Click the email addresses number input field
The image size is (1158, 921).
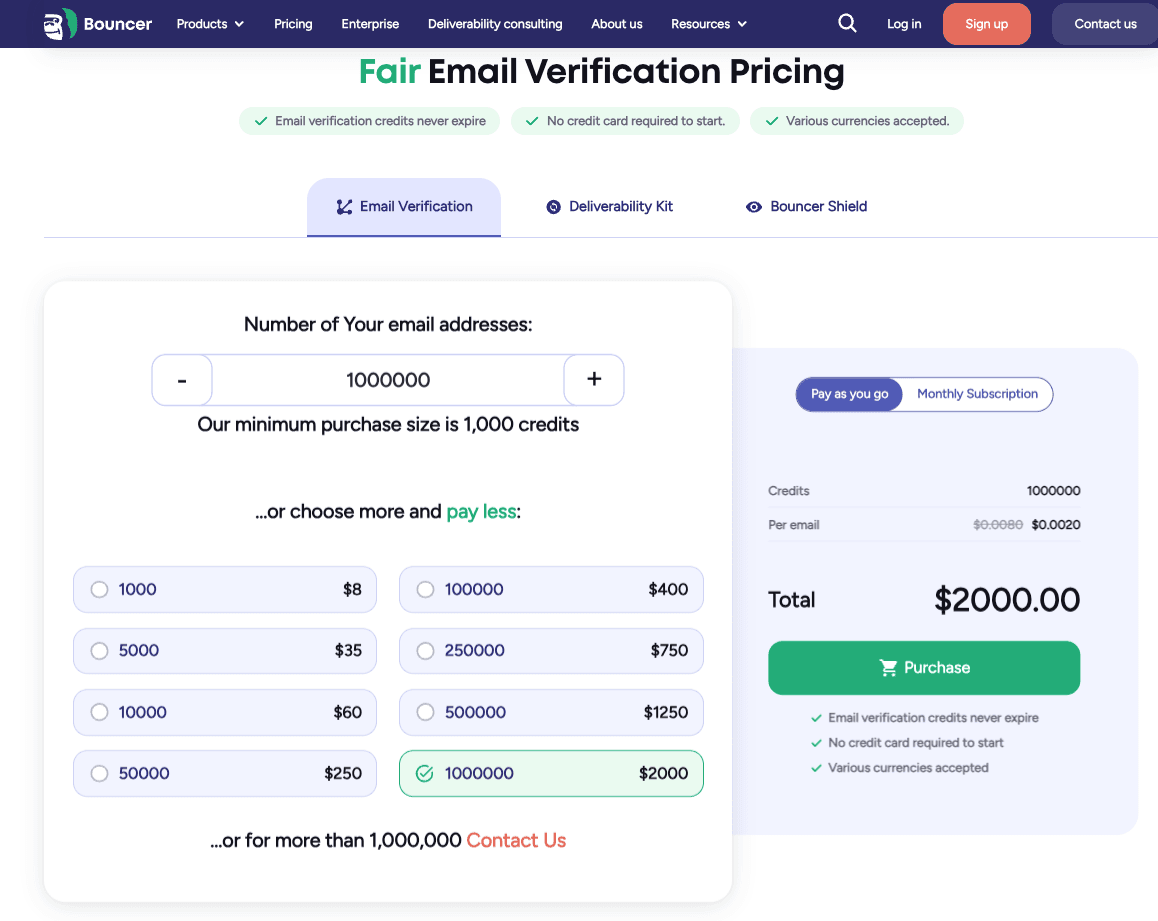[387, 380]
